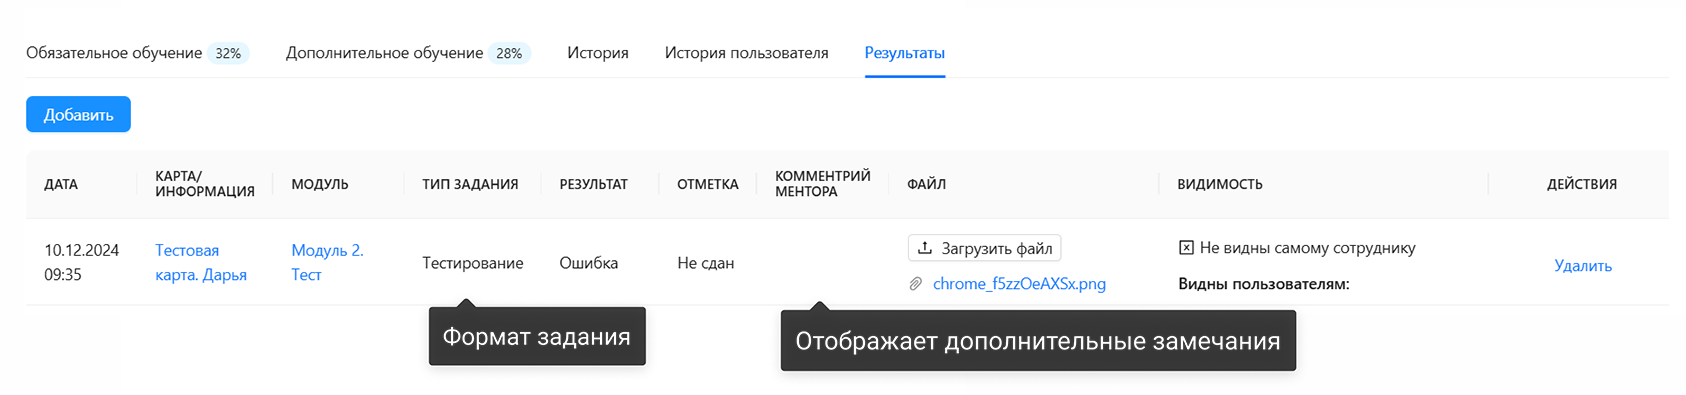This screenshot has width=1686, height=395.
Task: Click the Действия column header
Action: 1582,184
